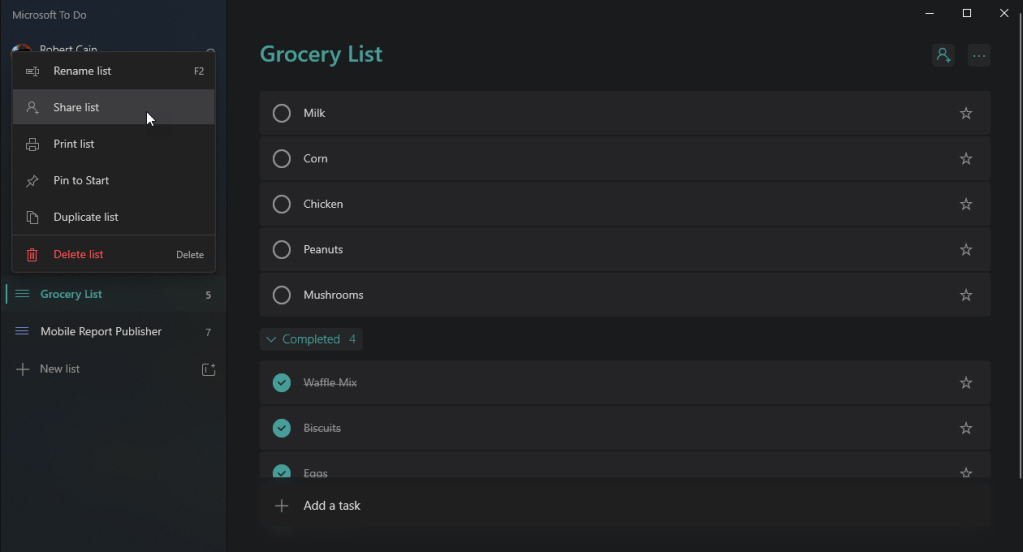Screen dimensions: 1023x552
Task: Choose Pin to Start from context menu
Action: [81, 181]
